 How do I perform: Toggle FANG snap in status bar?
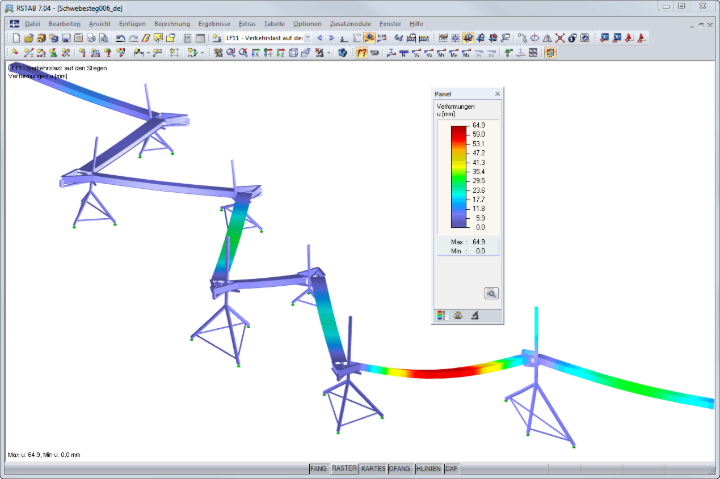coord(318,468)
